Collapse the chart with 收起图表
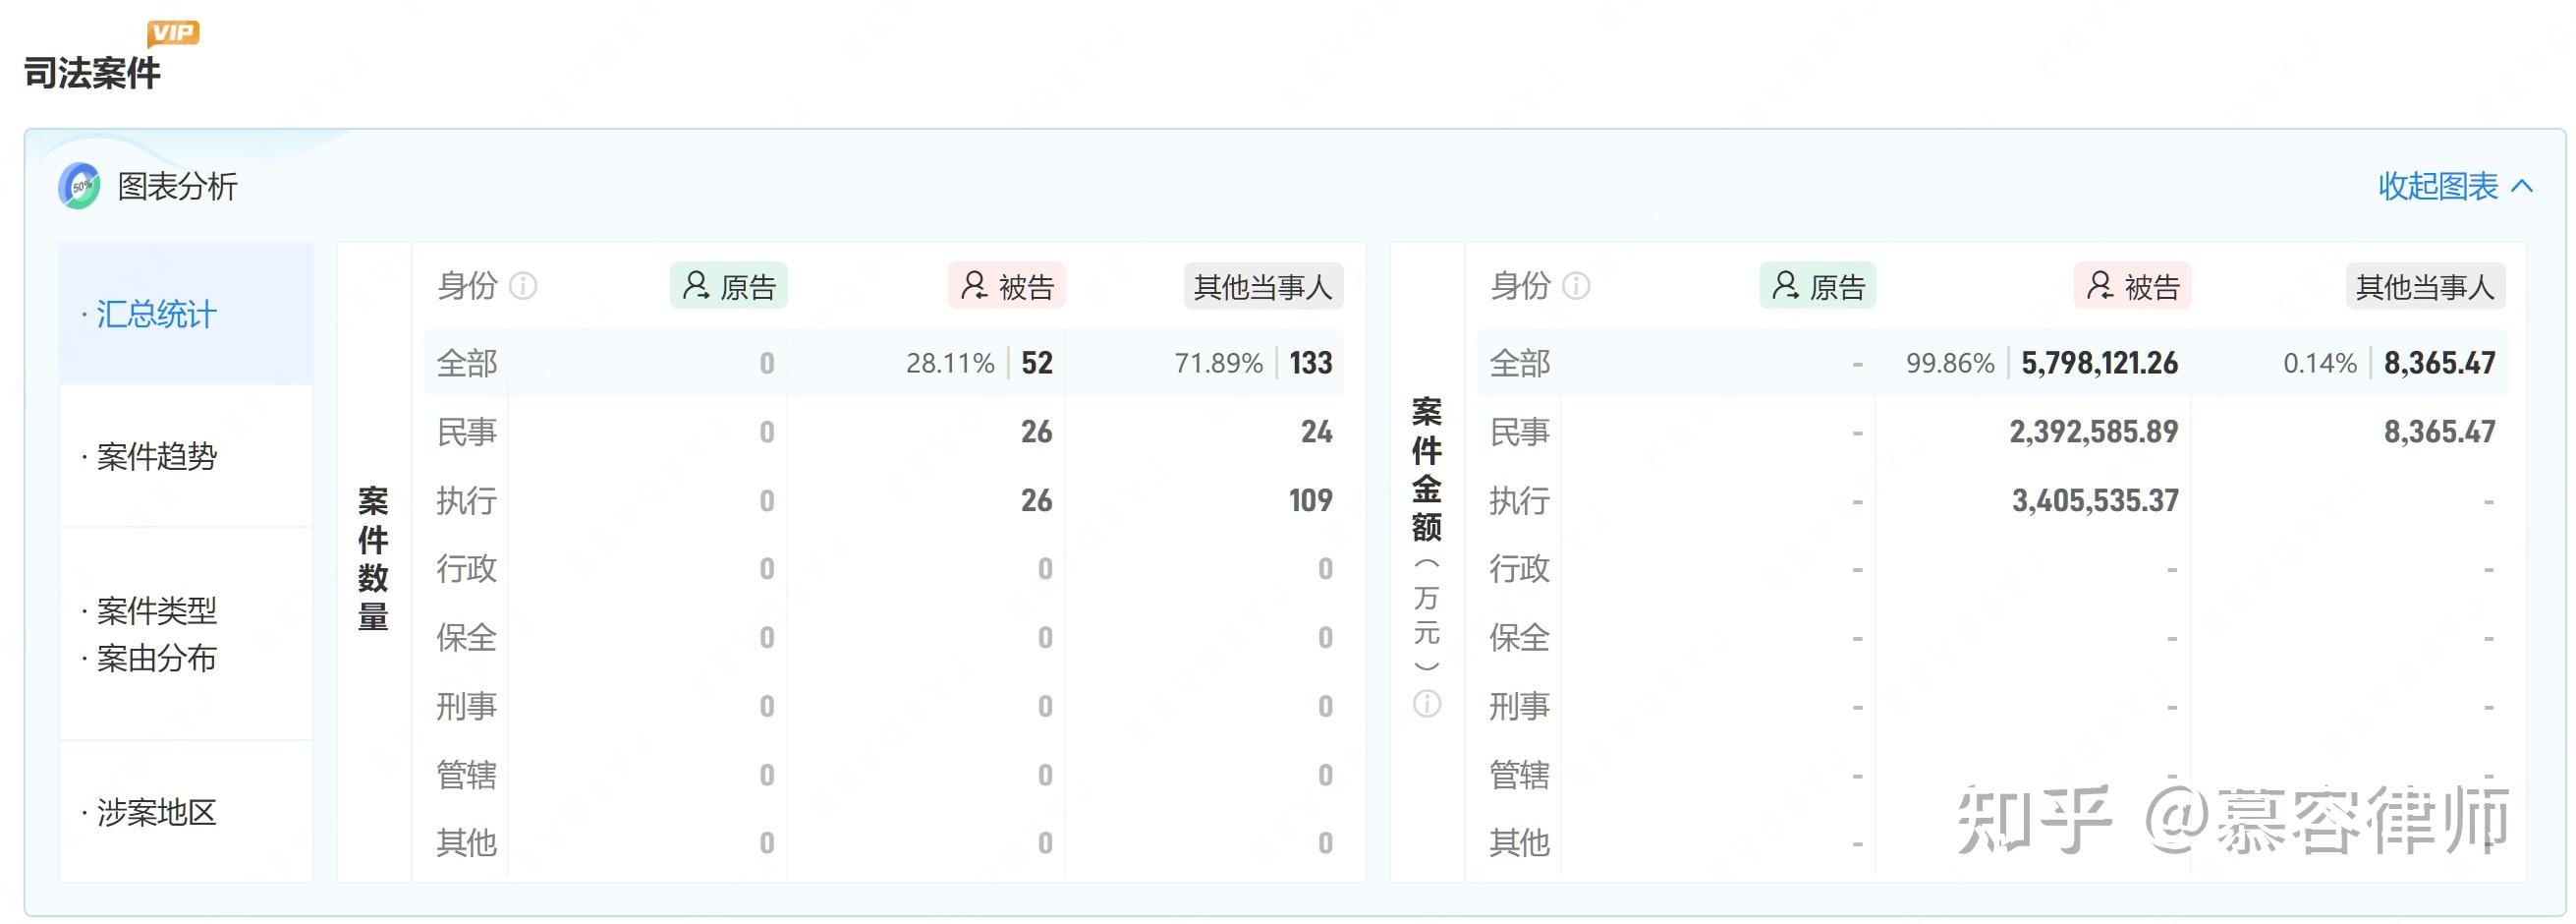 click(x=2455, y=186)
